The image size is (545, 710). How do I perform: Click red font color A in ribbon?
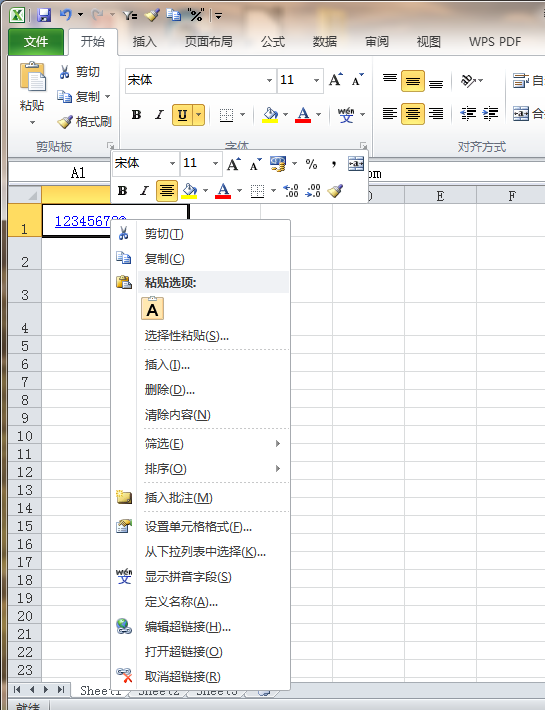pyautogui.click(x=303, y=115)
